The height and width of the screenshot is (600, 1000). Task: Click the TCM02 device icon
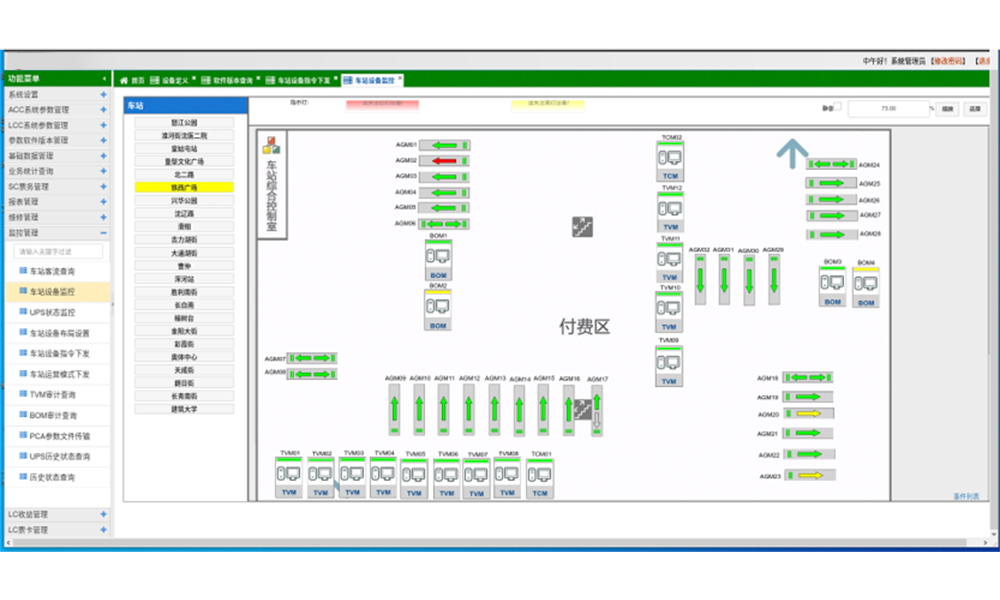tap(671, 161)
